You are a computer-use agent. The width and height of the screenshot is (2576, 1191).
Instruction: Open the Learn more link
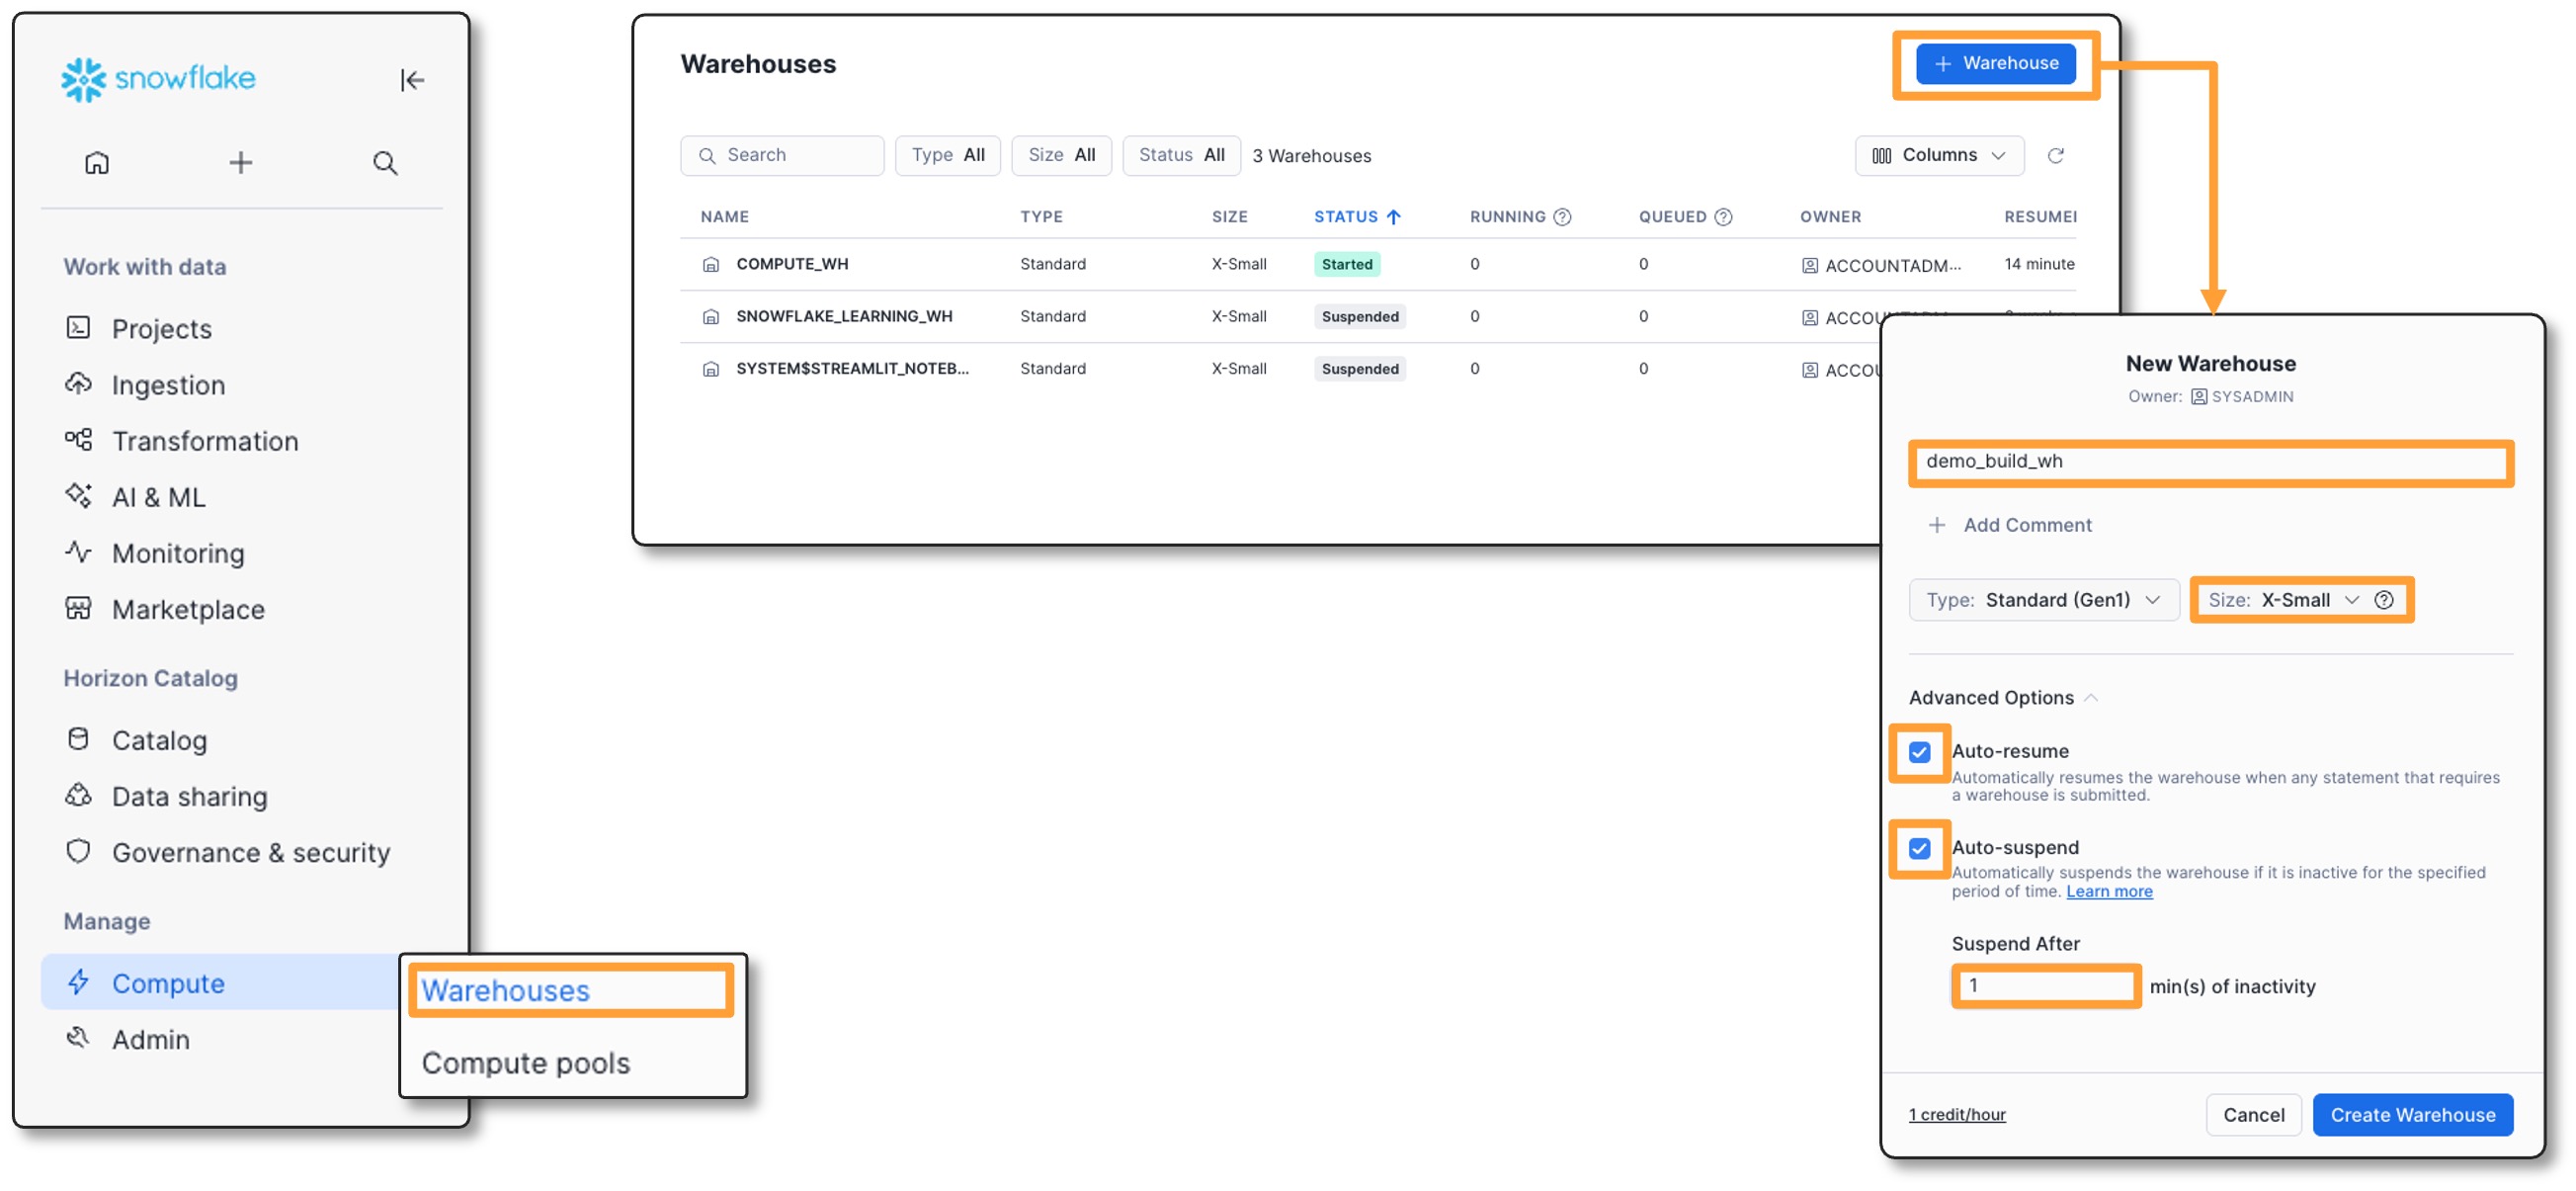point(2108,892)
